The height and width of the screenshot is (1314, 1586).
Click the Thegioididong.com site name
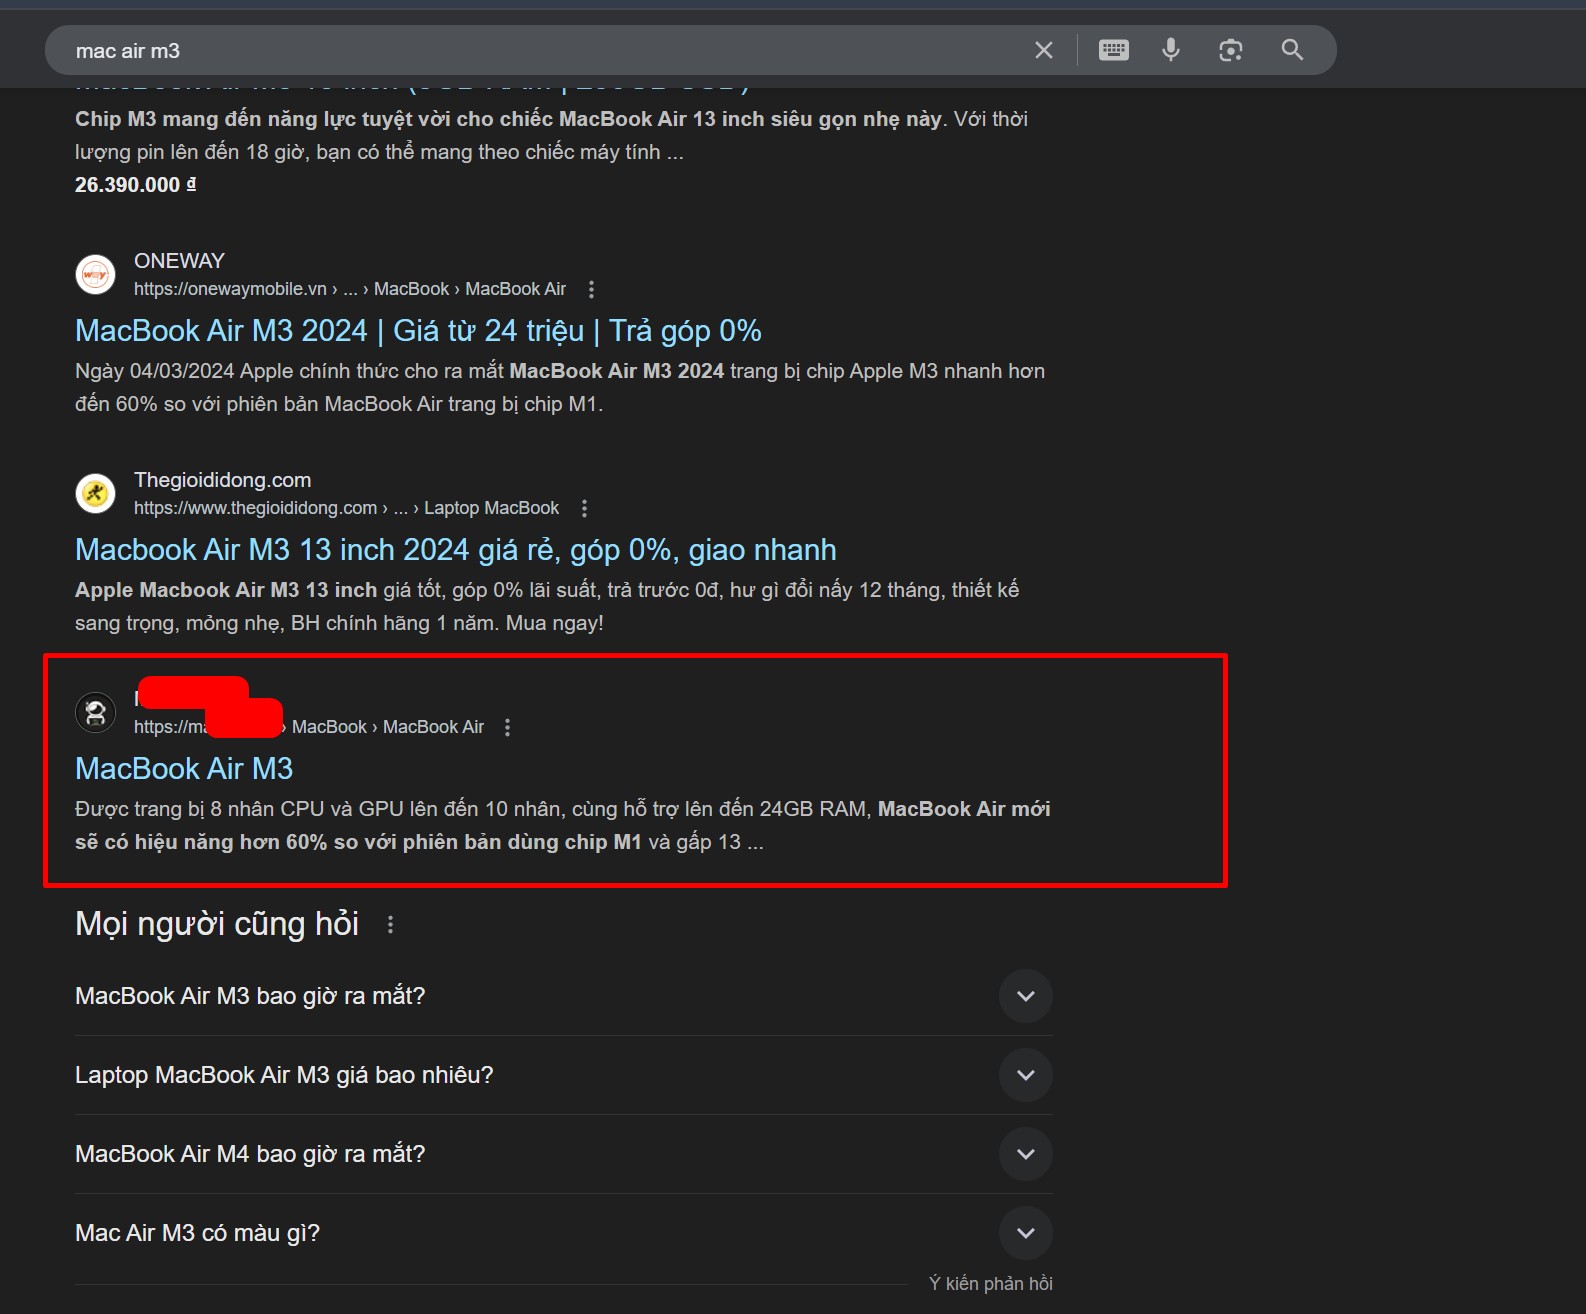[x=222, y=480]
